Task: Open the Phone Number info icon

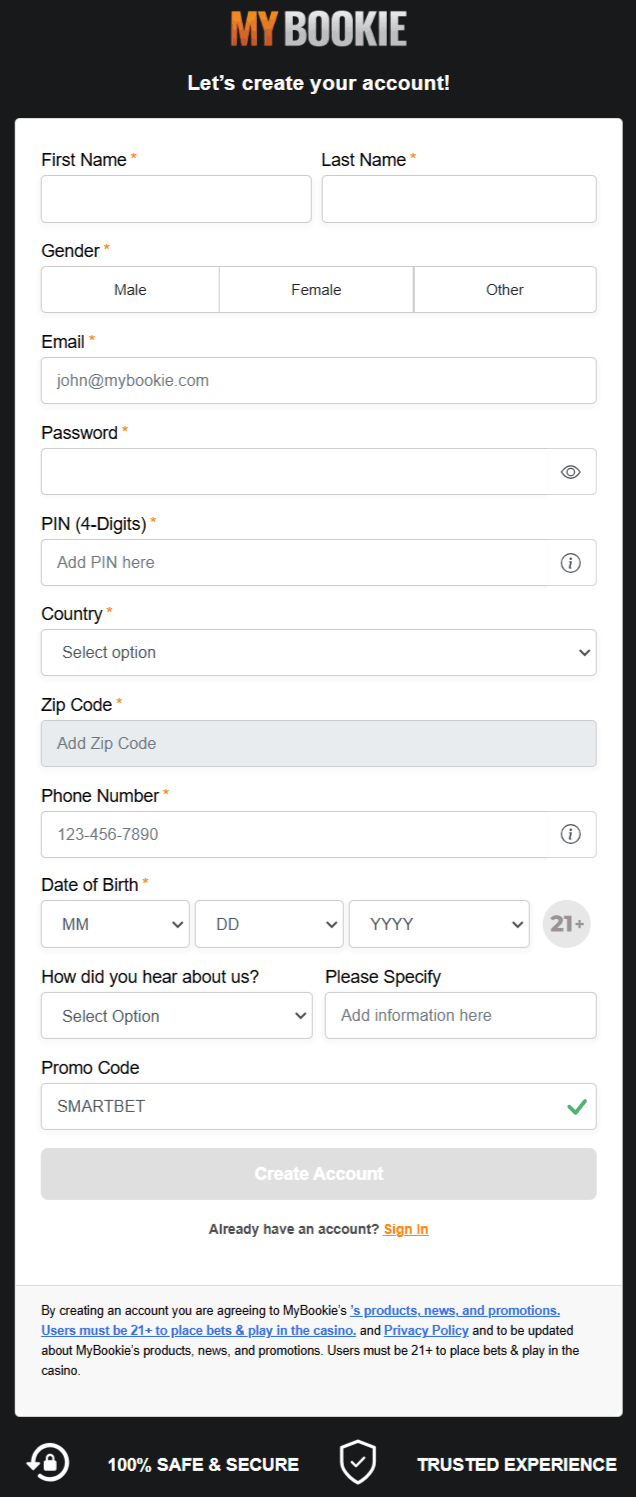Action: click(571, 834)
